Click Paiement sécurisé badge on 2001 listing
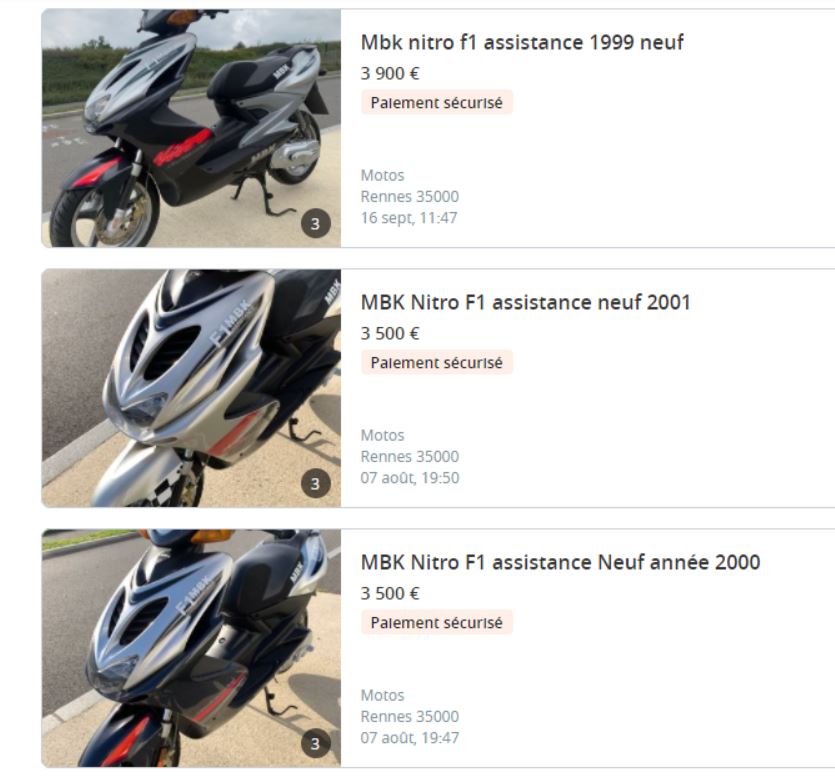Image resolution: width=835 pixels, height=782 pixels. (437, 362)
